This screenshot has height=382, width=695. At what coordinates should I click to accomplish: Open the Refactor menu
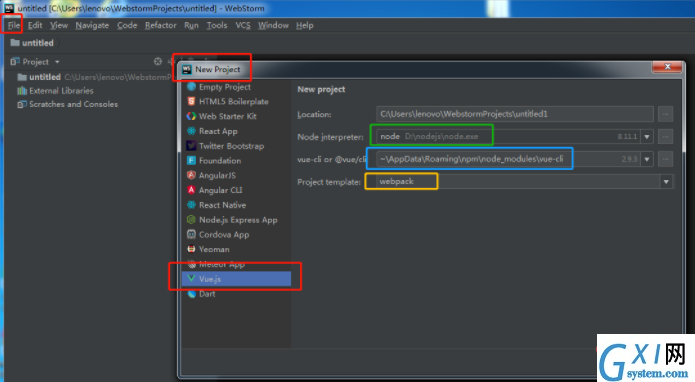point(160,25)
